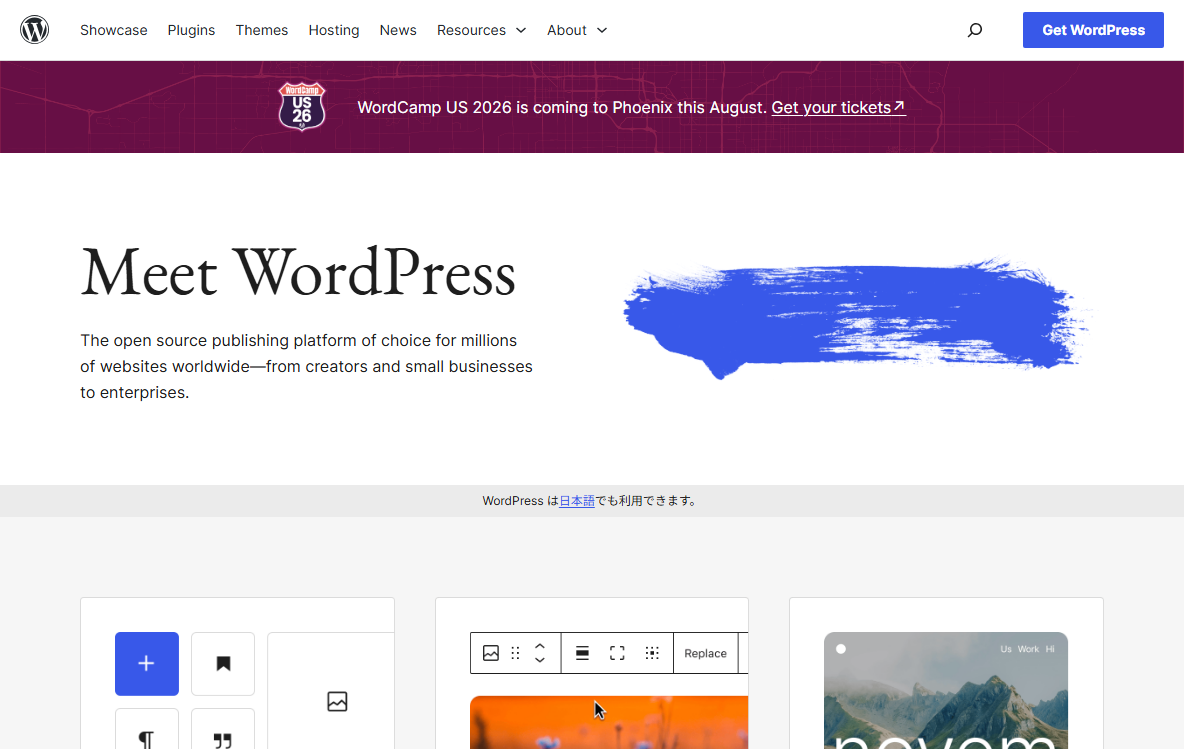Image resolution: width=1184 pixels, height=749 pixels.
Task: Follow the Get your tickets link
Action: point(838,107)
